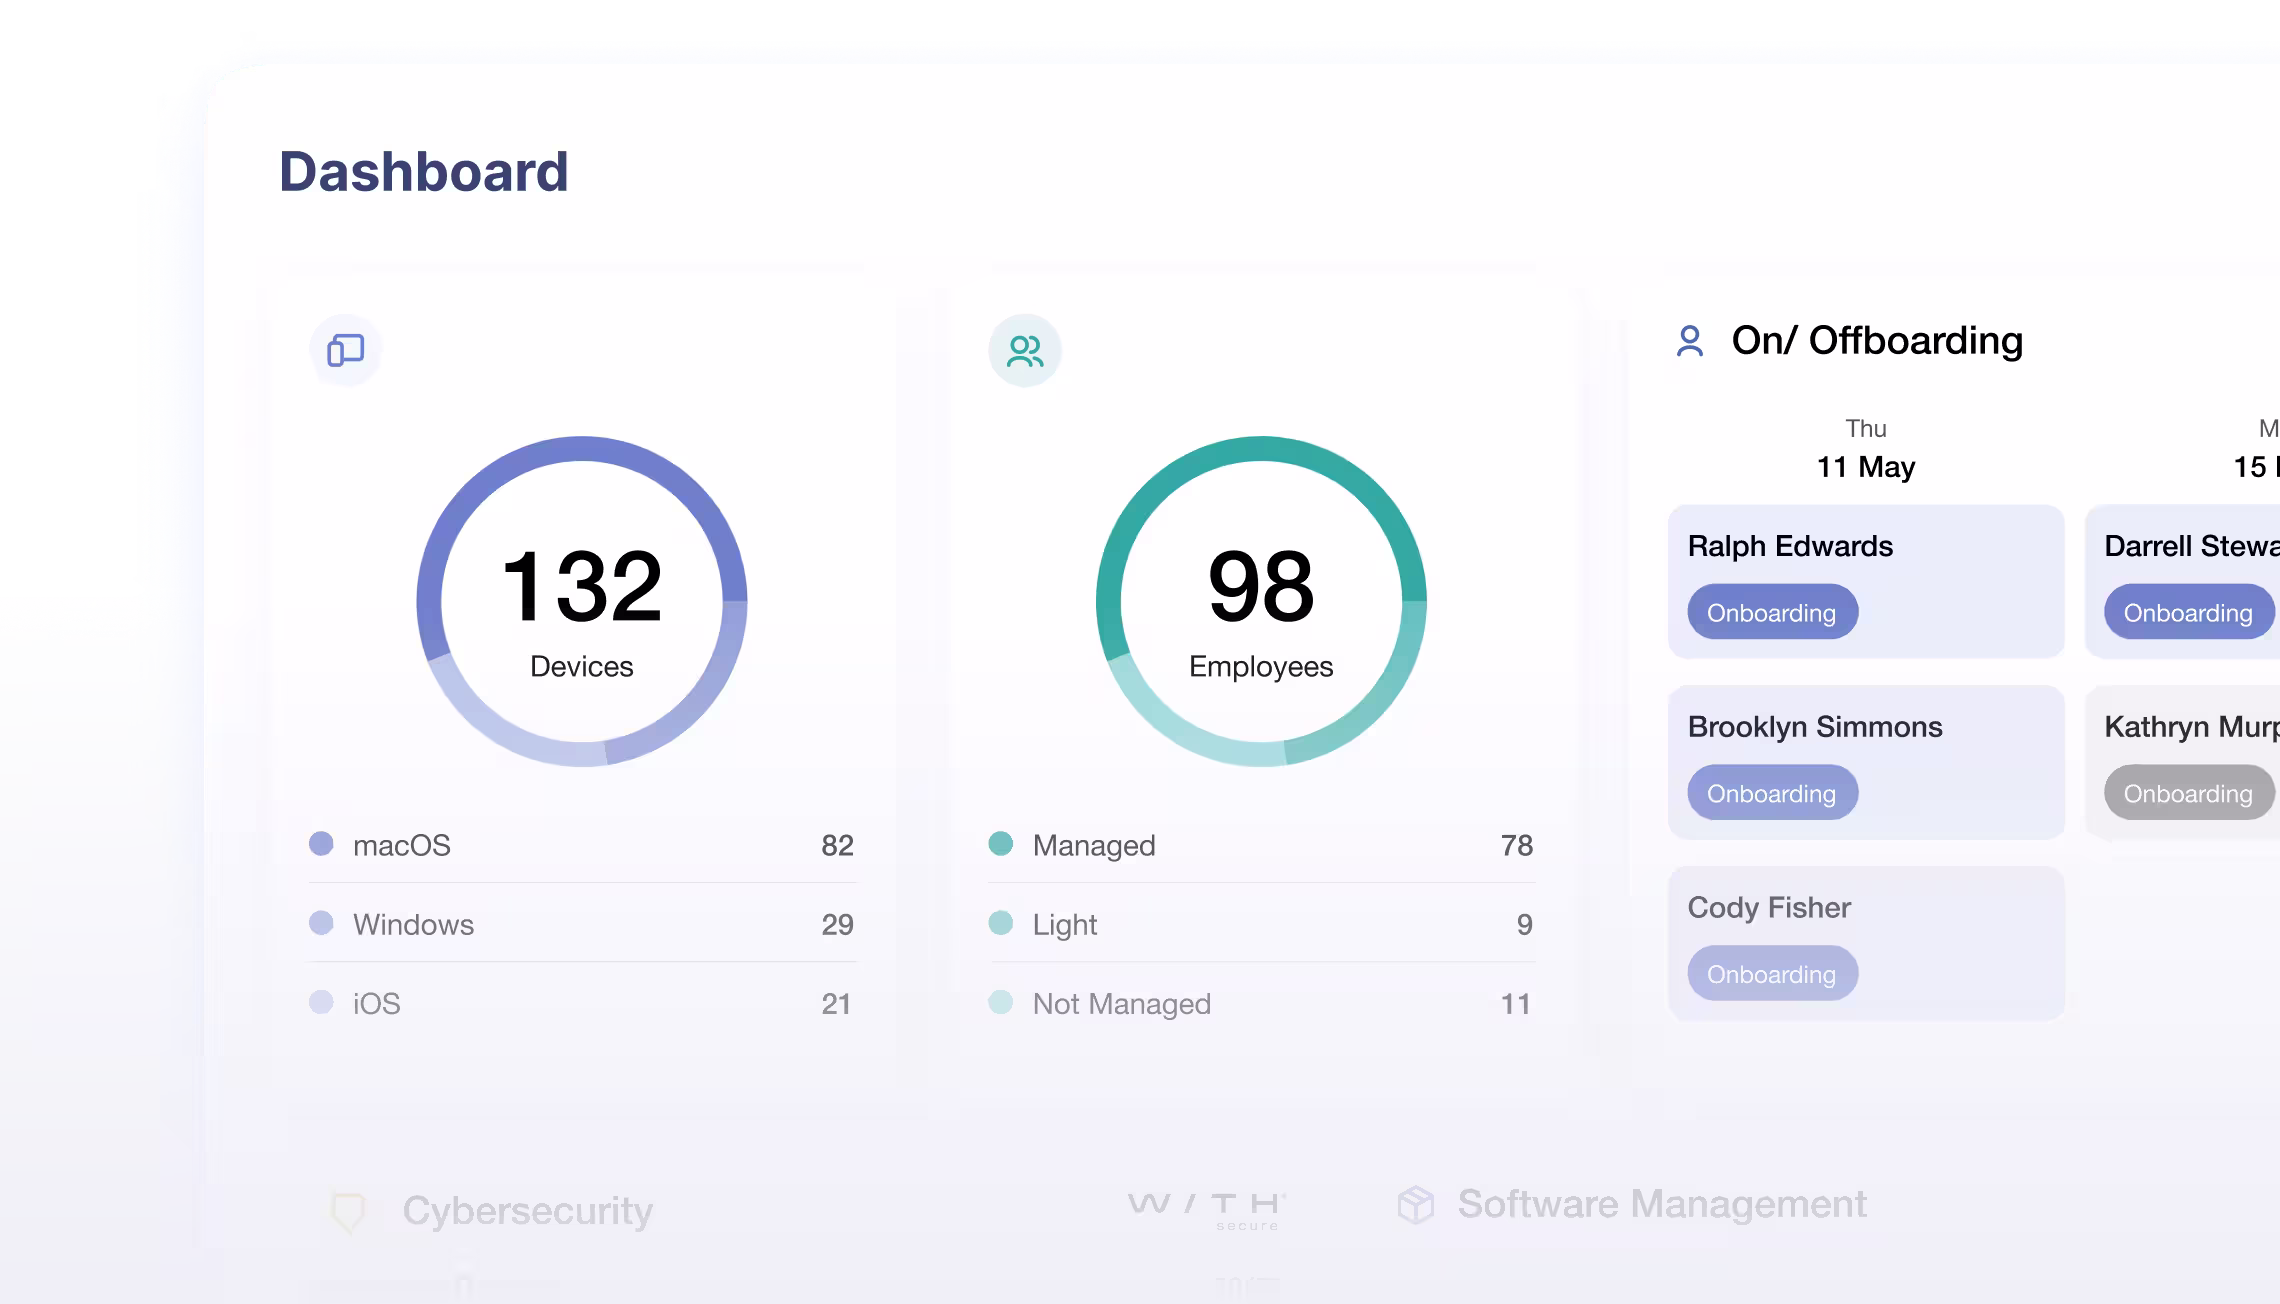This screenshot has width=2280, height=1304.
Task: Click the Light count 9
Action: coord(1524,924)
